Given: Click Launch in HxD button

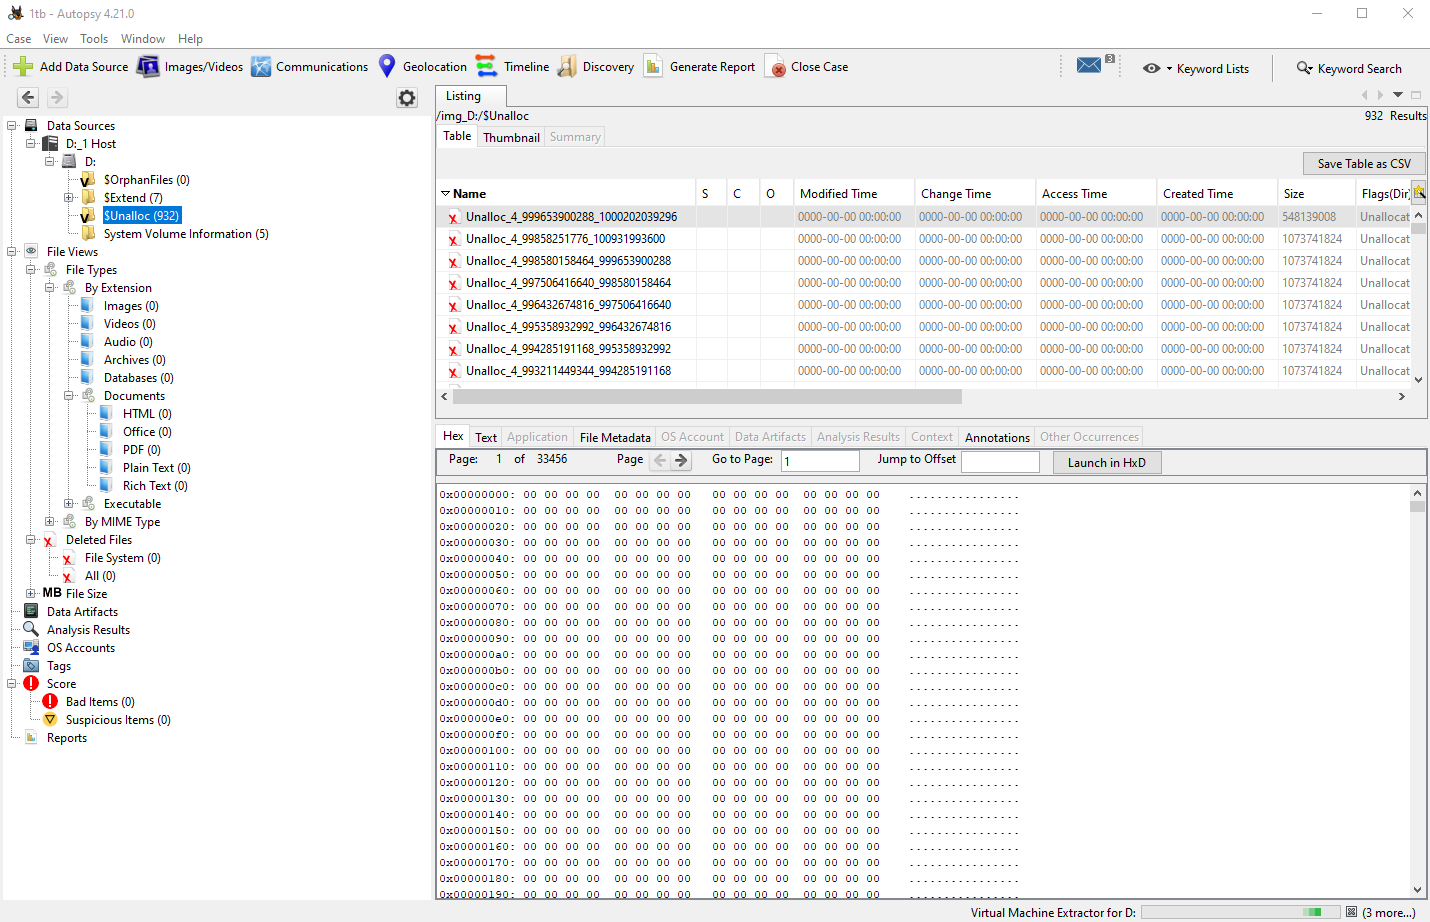Looking at the screenshot, I should click(x=1106, y=462).
